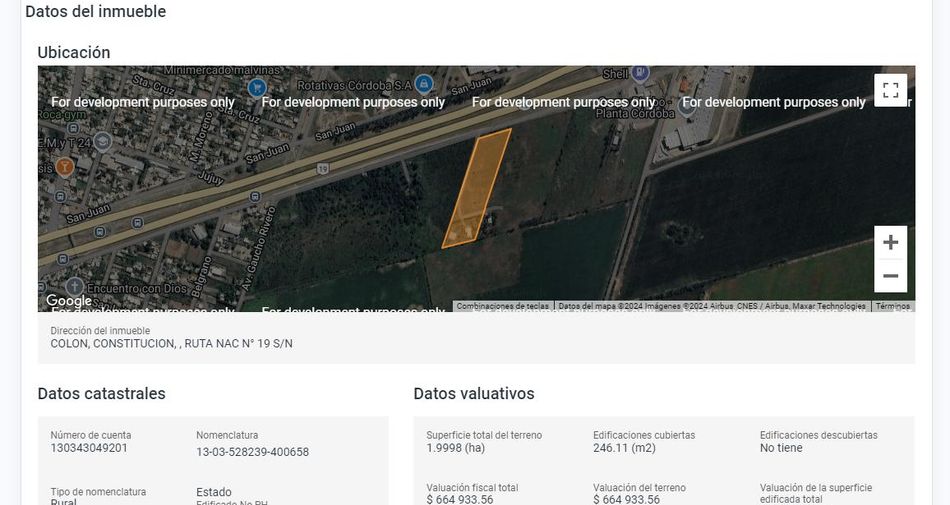
Task: Select the Shell gas station marker
Action: pyautogui.click(x=640, y=73)
